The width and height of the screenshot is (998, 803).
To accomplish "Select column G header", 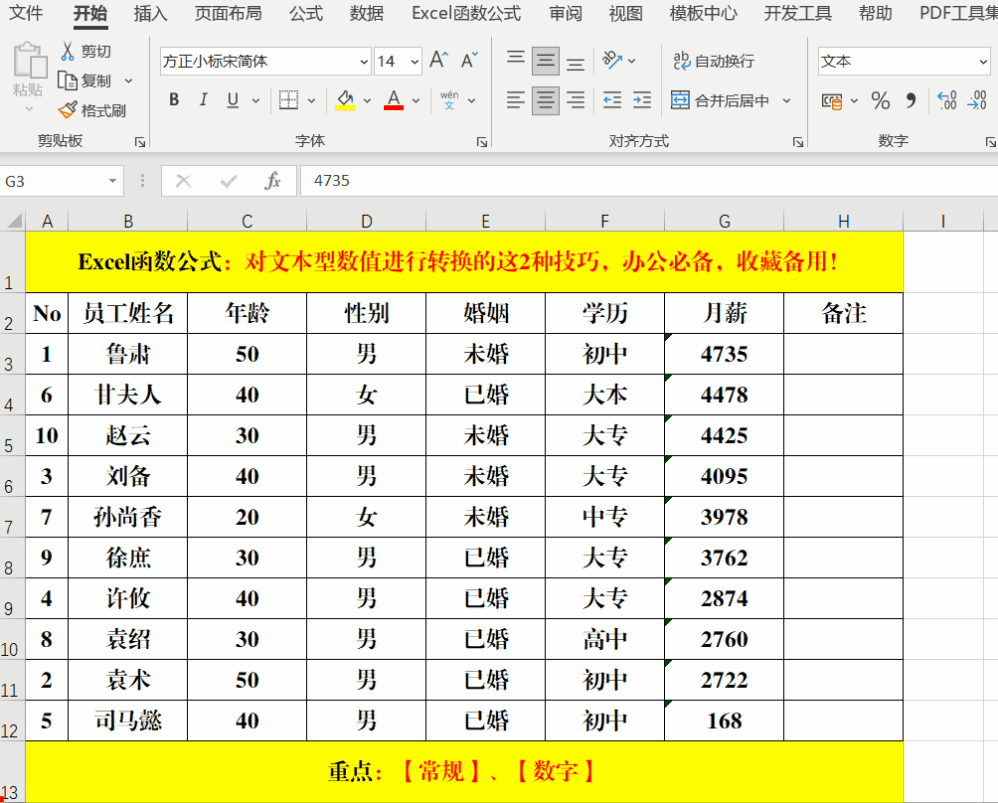I will pos(724,221).
